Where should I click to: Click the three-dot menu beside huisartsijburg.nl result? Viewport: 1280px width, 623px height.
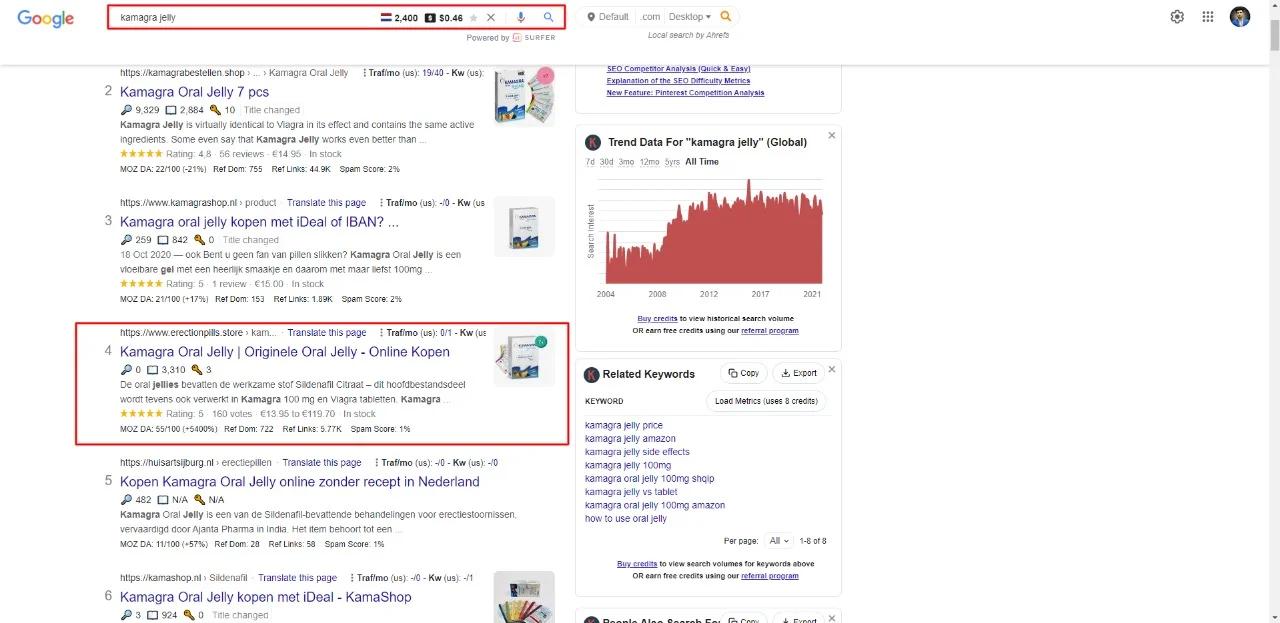pyautogui.click(x=376, y=463)
